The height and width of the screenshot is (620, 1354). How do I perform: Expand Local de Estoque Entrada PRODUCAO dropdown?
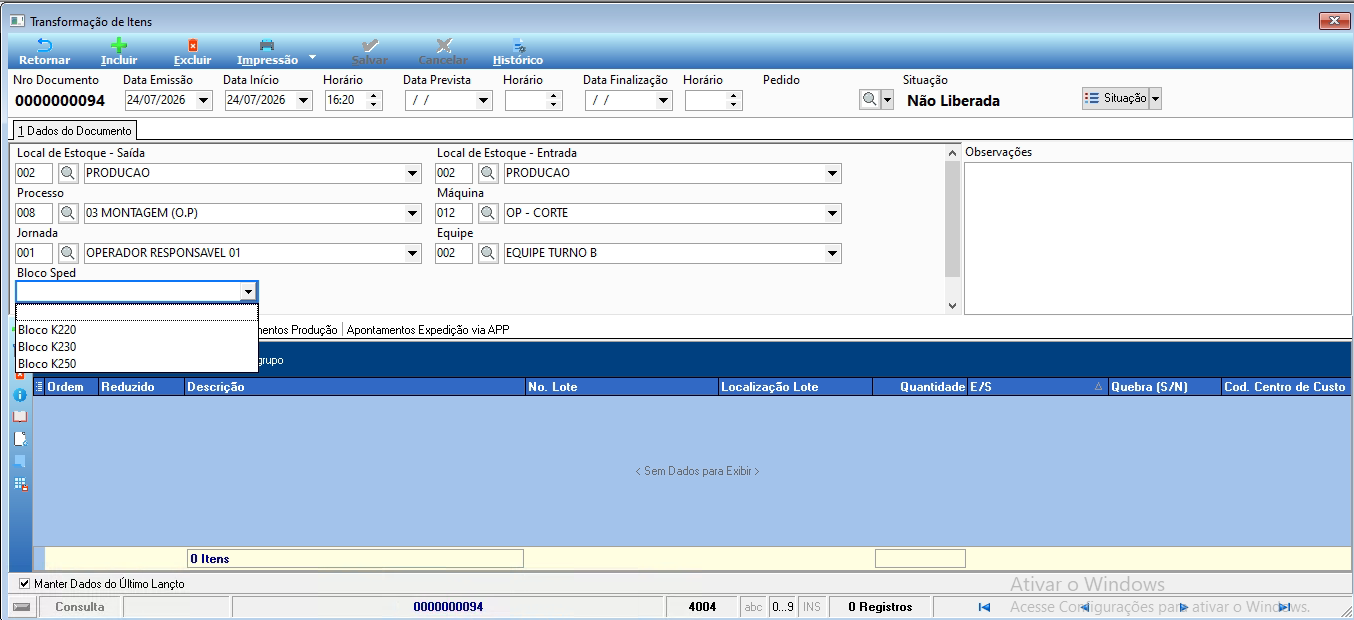(833, 173)
